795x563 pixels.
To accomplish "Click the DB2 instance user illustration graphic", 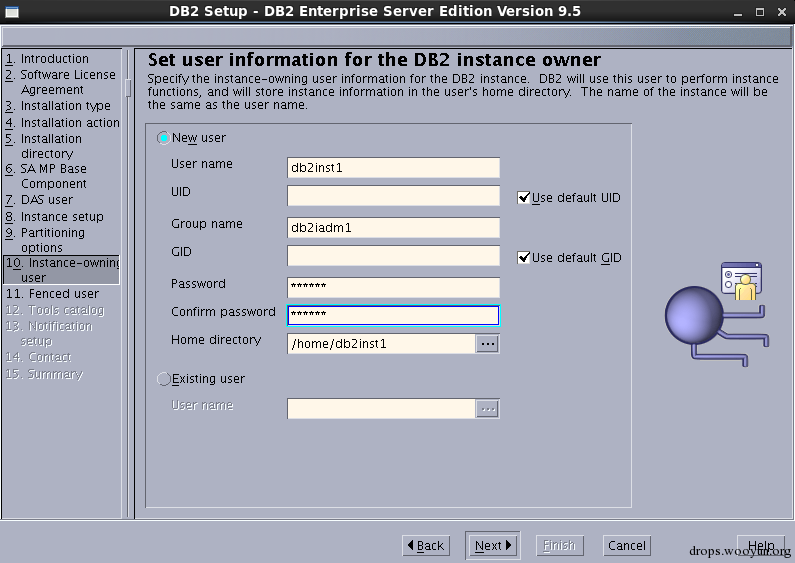I will coord(717,314).
